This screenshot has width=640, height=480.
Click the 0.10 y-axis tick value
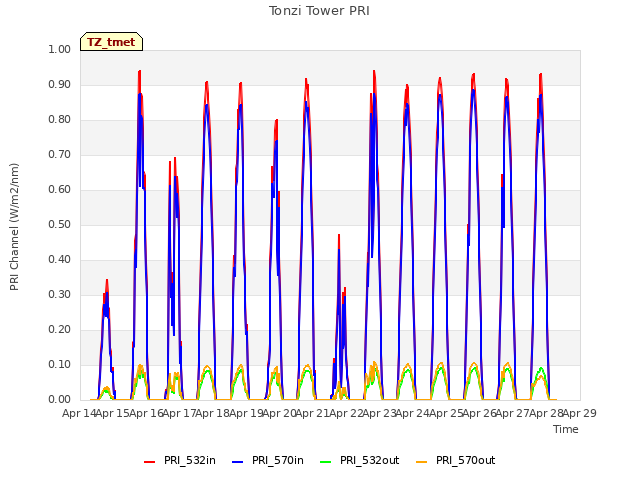coord(60,364)
